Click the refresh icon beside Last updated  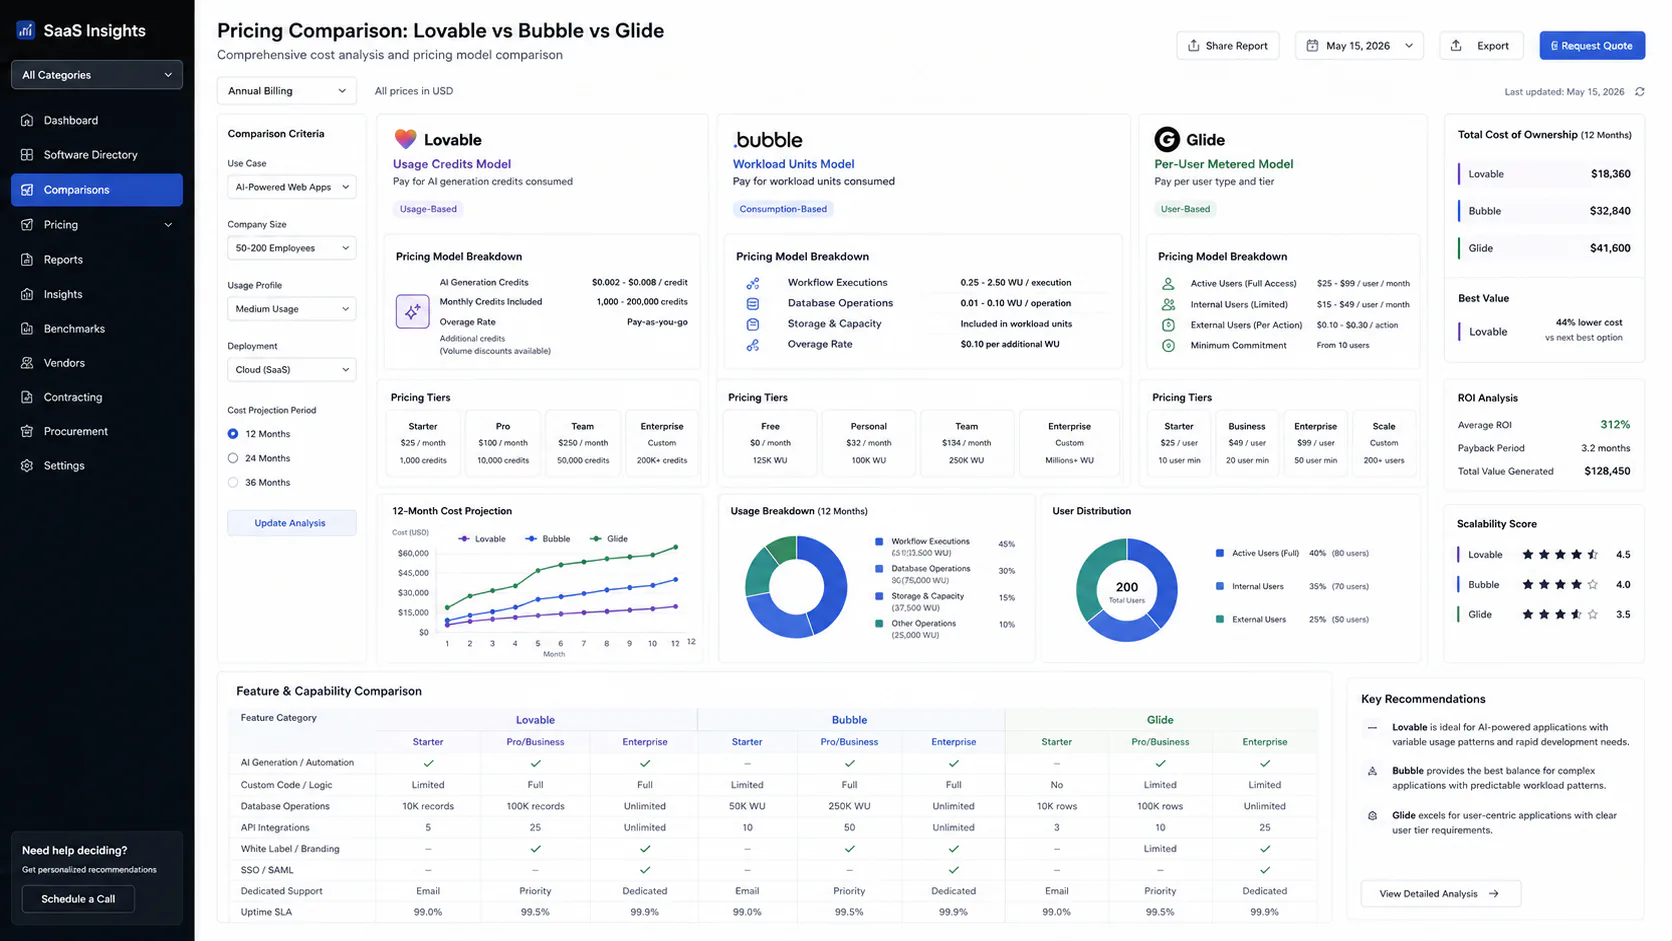click(x=1640, y=91)
